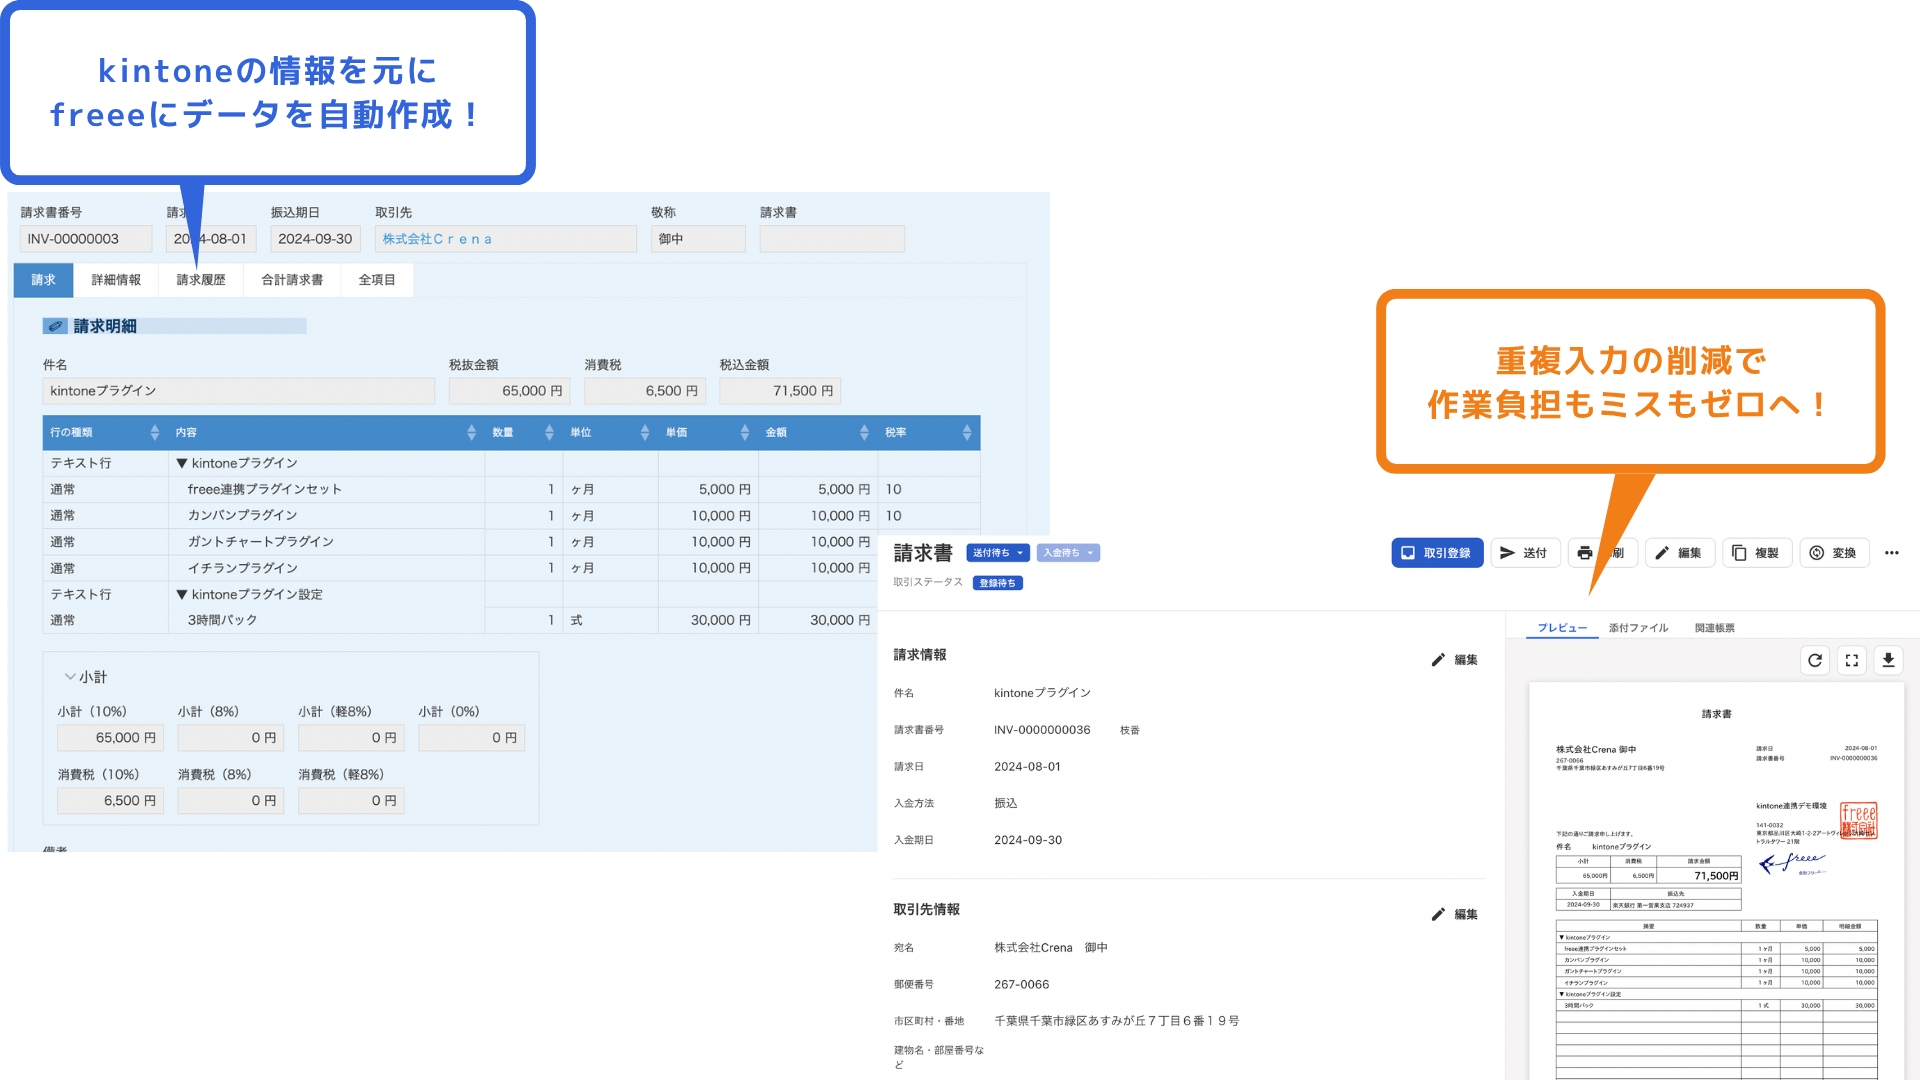
Task: Select the 合計請求書 tab
Action: coord(292,280)
